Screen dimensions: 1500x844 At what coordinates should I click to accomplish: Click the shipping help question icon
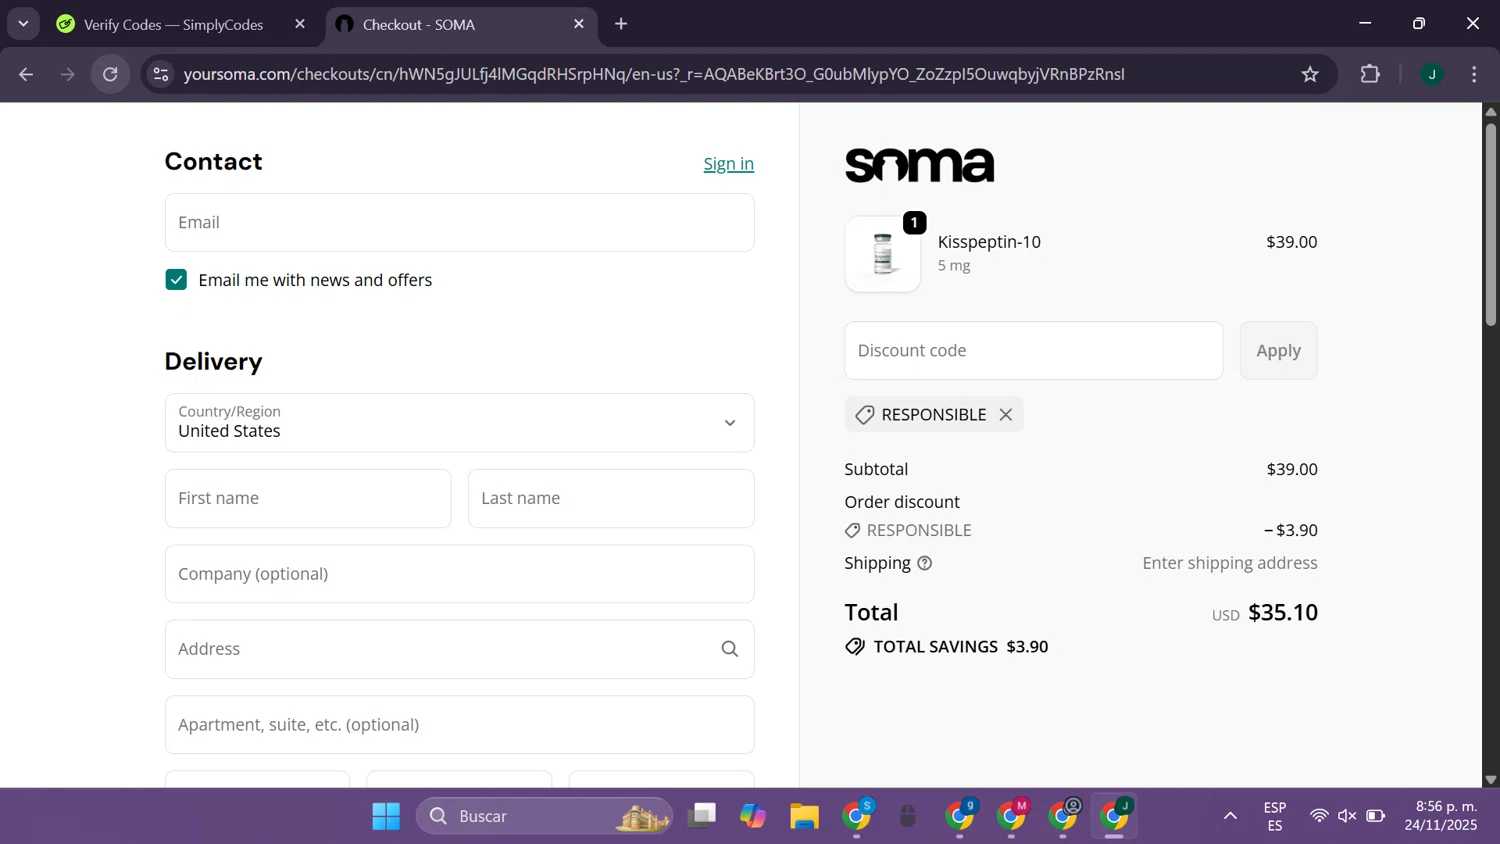point(925,563)
